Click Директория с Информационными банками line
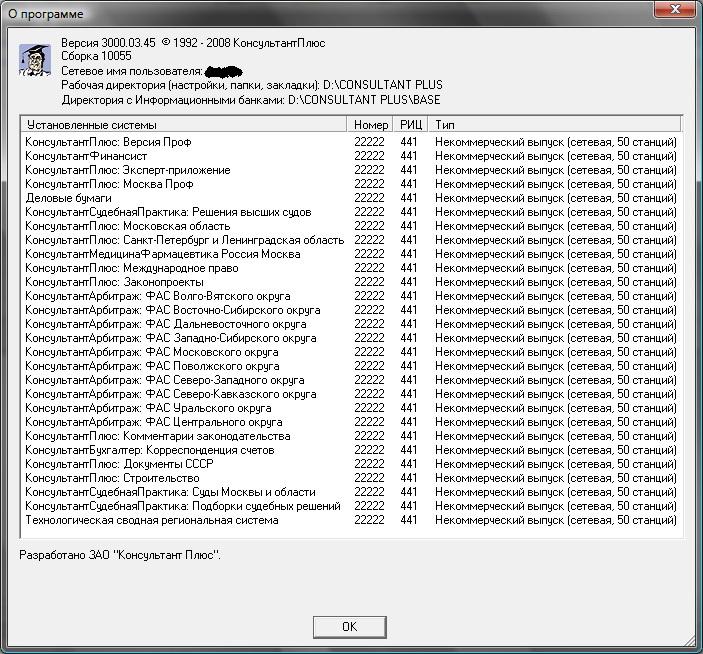Viewport: 703px width, 654px height. pyautogui.click(x=251, y=100)
